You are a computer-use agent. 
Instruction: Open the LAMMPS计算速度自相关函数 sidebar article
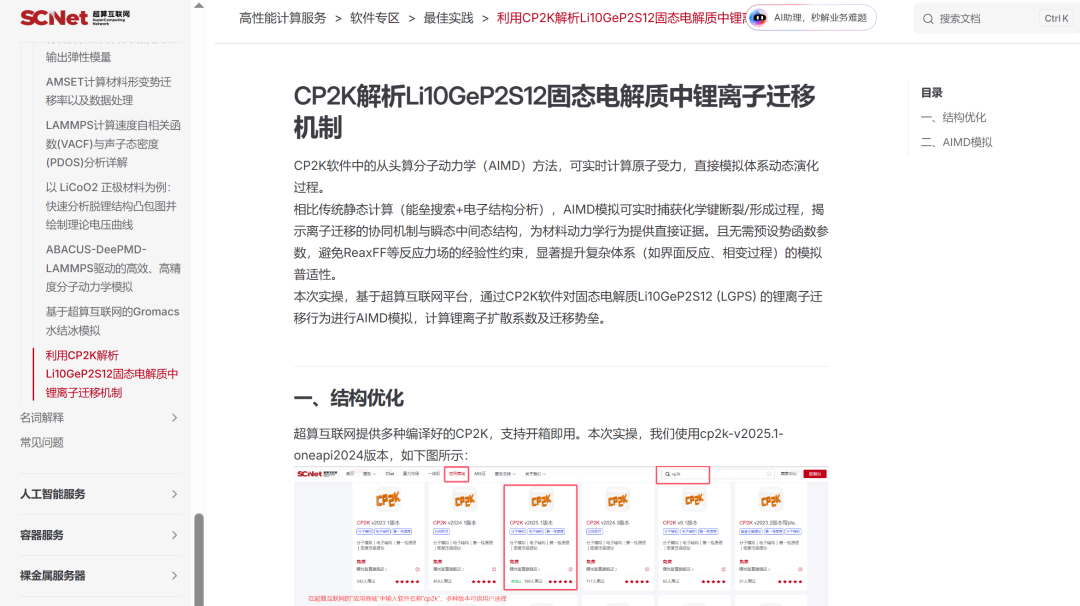click(x=112, y=144)
